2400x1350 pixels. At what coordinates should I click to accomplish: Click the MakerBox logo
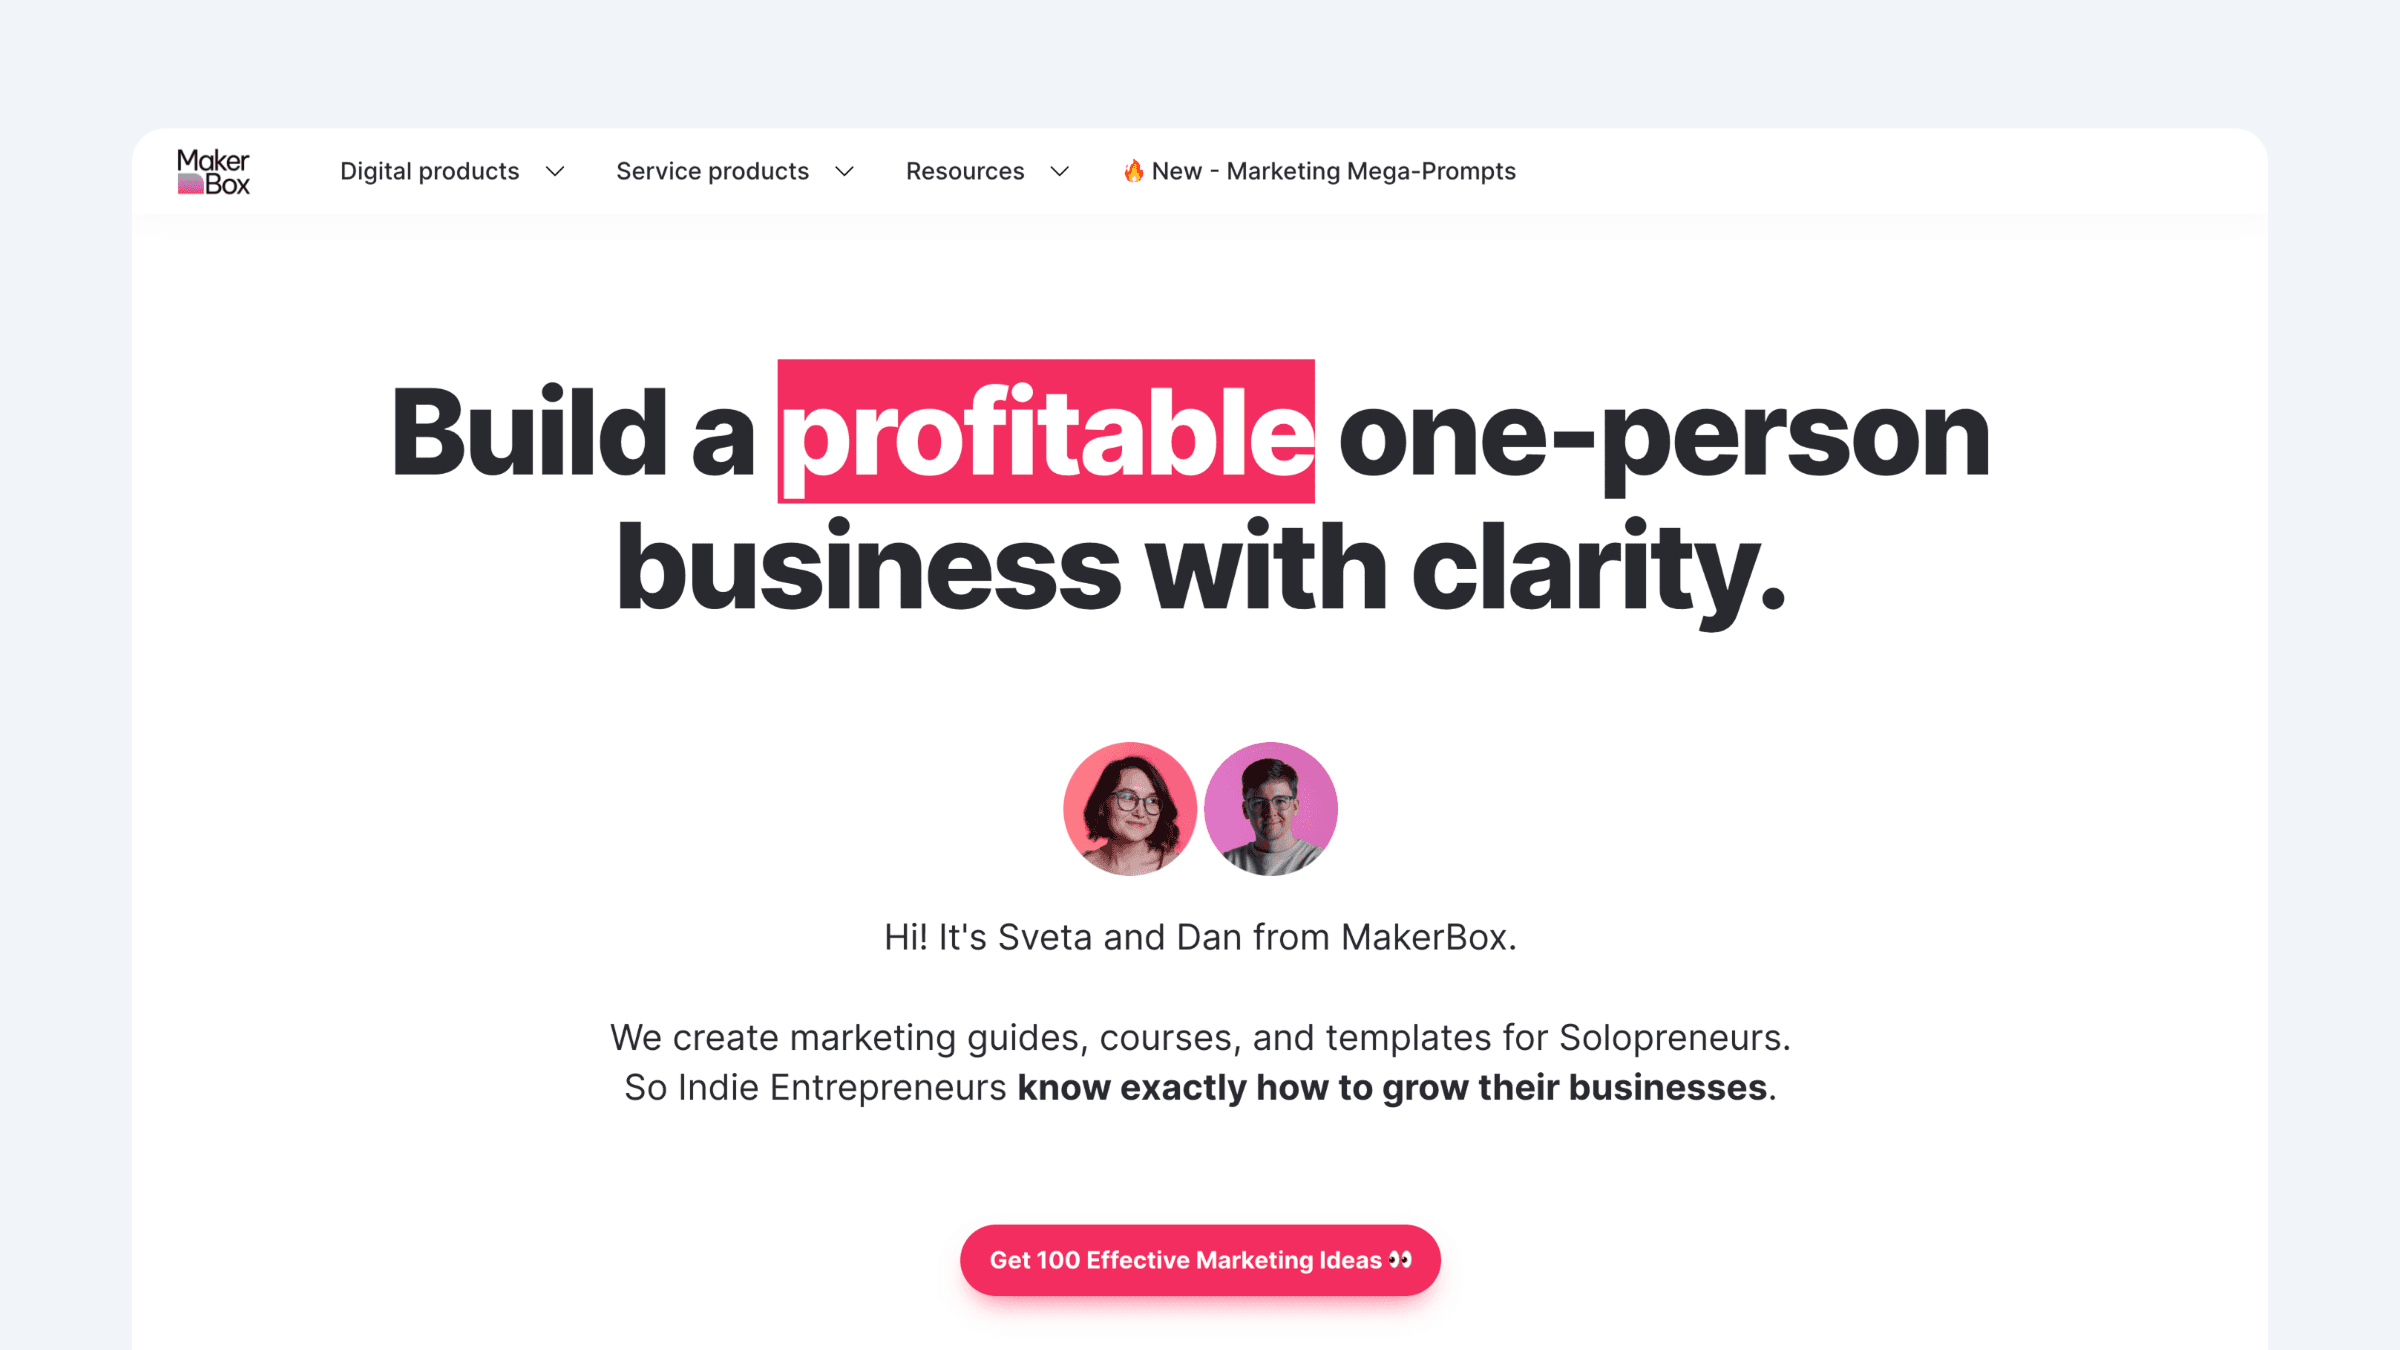click(x=213, y=170)
